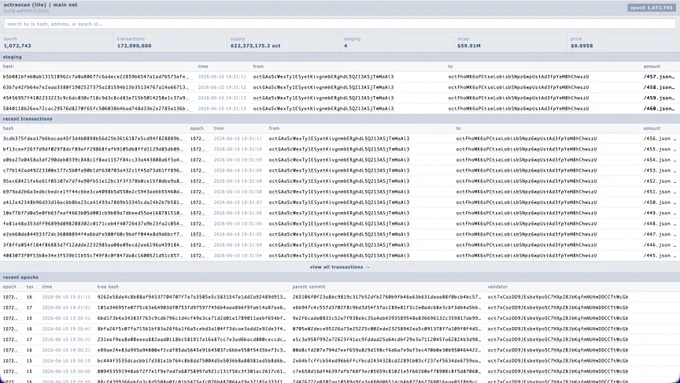
Task: Open to address in row /452.json
Action: (x=526, y=181)
